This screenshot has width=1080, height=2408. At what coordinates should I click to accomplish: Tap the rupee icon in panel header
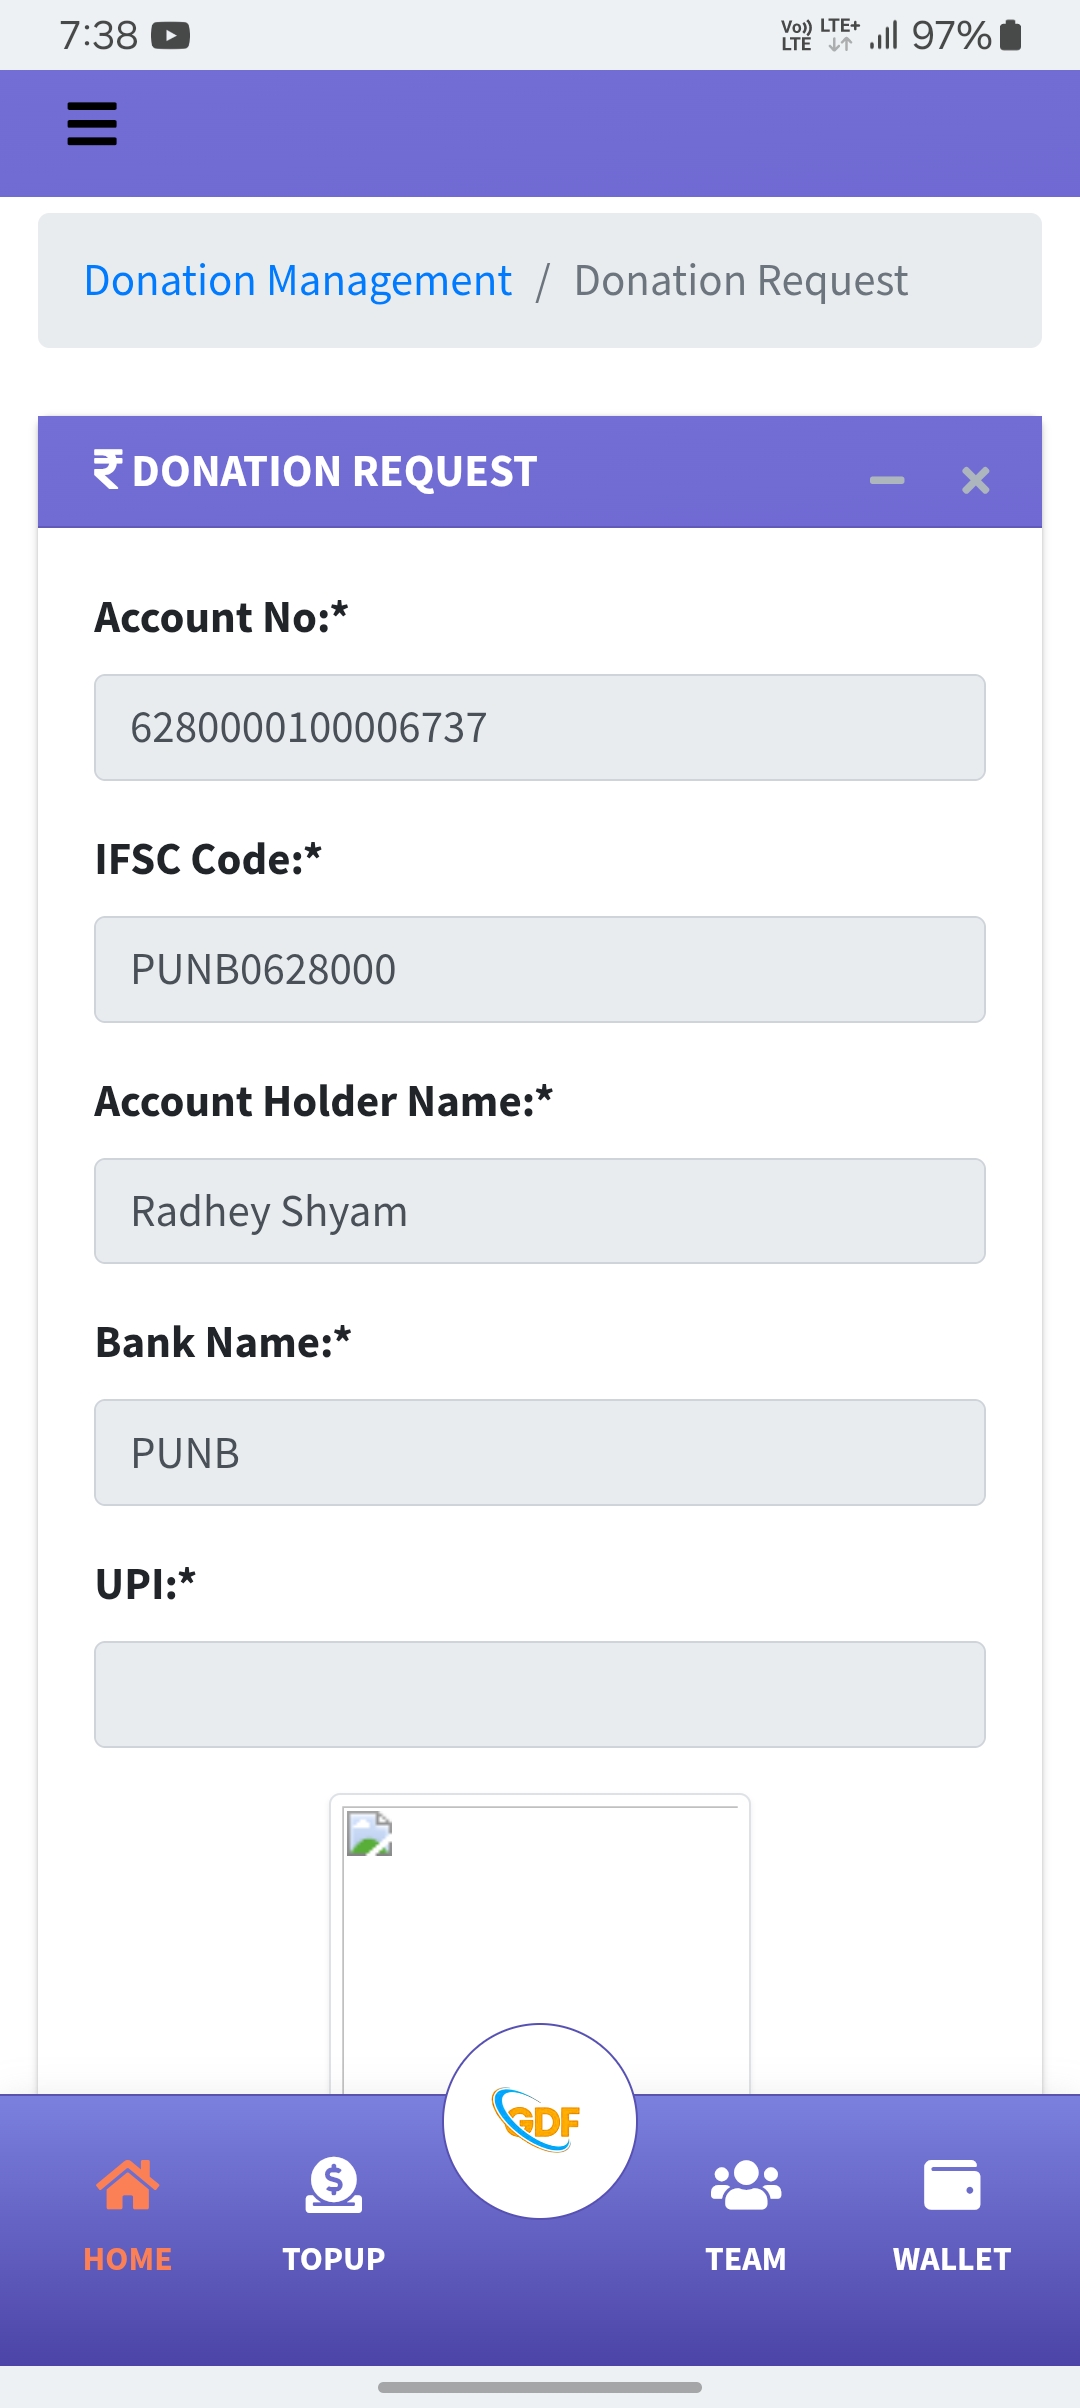coord(107,470)
